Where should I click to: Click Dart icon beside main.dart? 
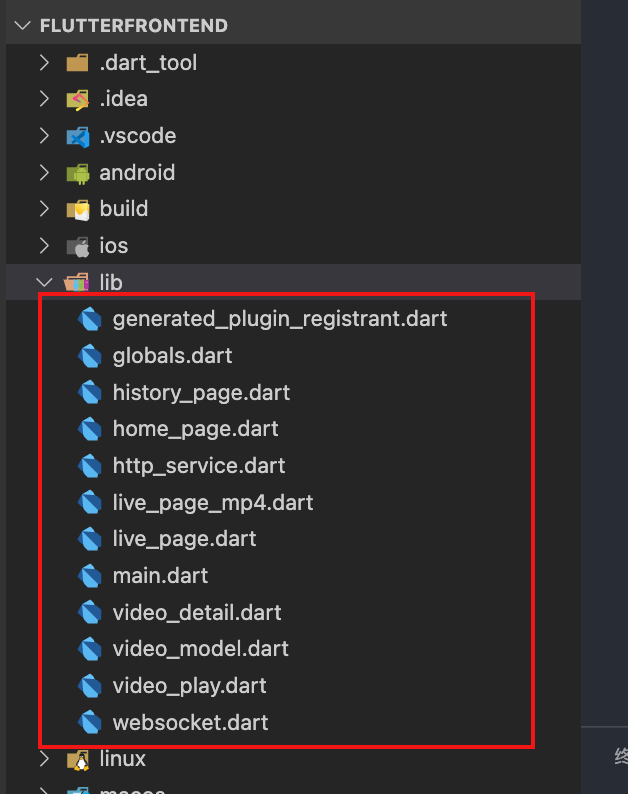pos(90,576)
